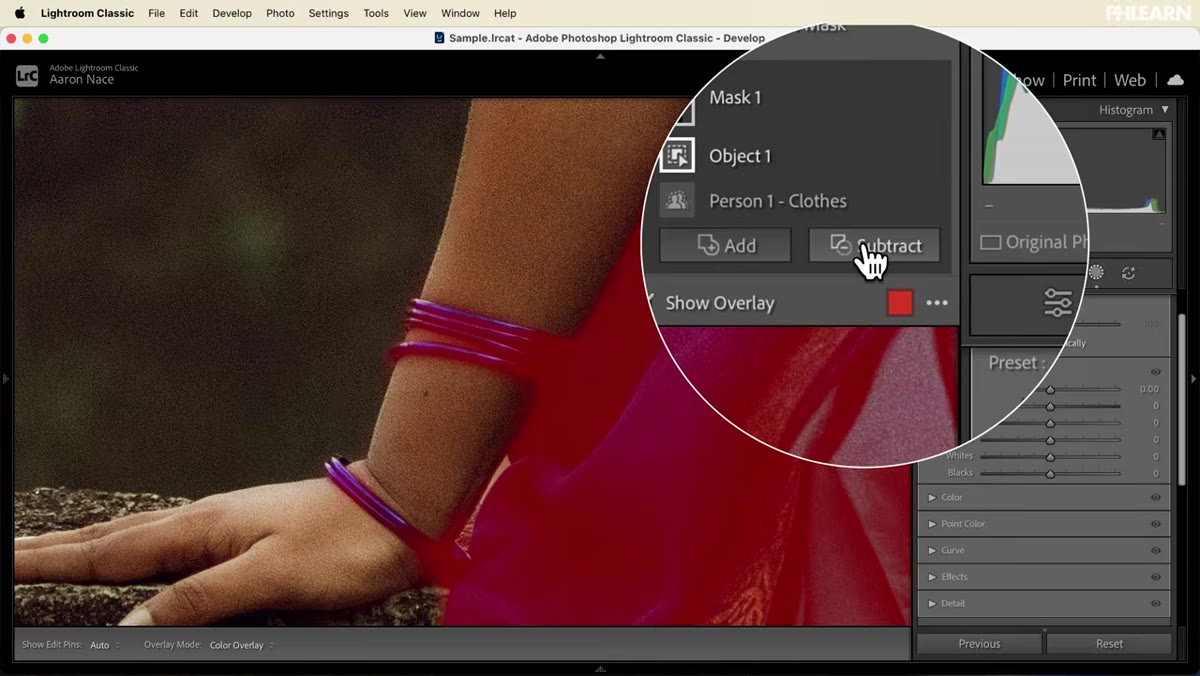The width and height of the screenshot is (1200, 676).
Task: Select the Edit sliders icon
Action: 1058,303
